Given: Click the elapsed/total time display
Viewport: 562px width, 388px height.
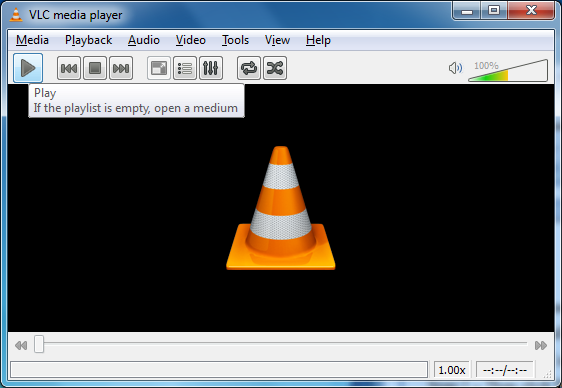Looking at the screenshot, I should 505,370.
